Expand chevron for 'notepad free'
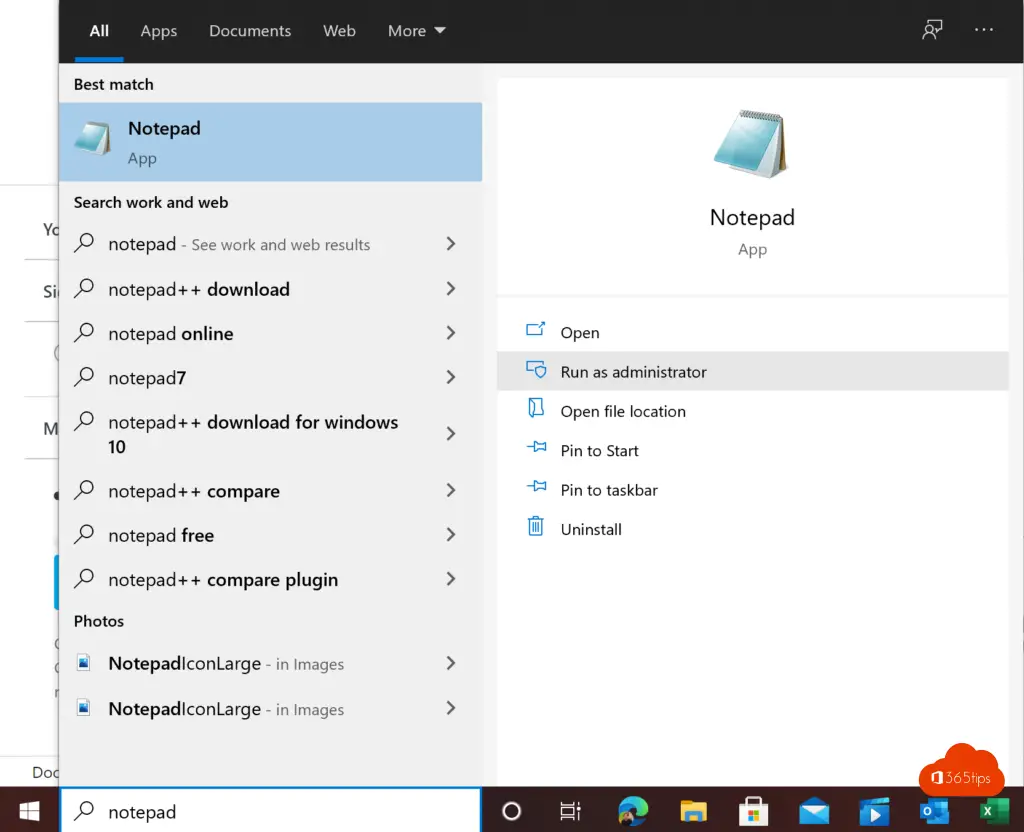The width and height of the screenshot is (1024, 832). pos(451,534)
